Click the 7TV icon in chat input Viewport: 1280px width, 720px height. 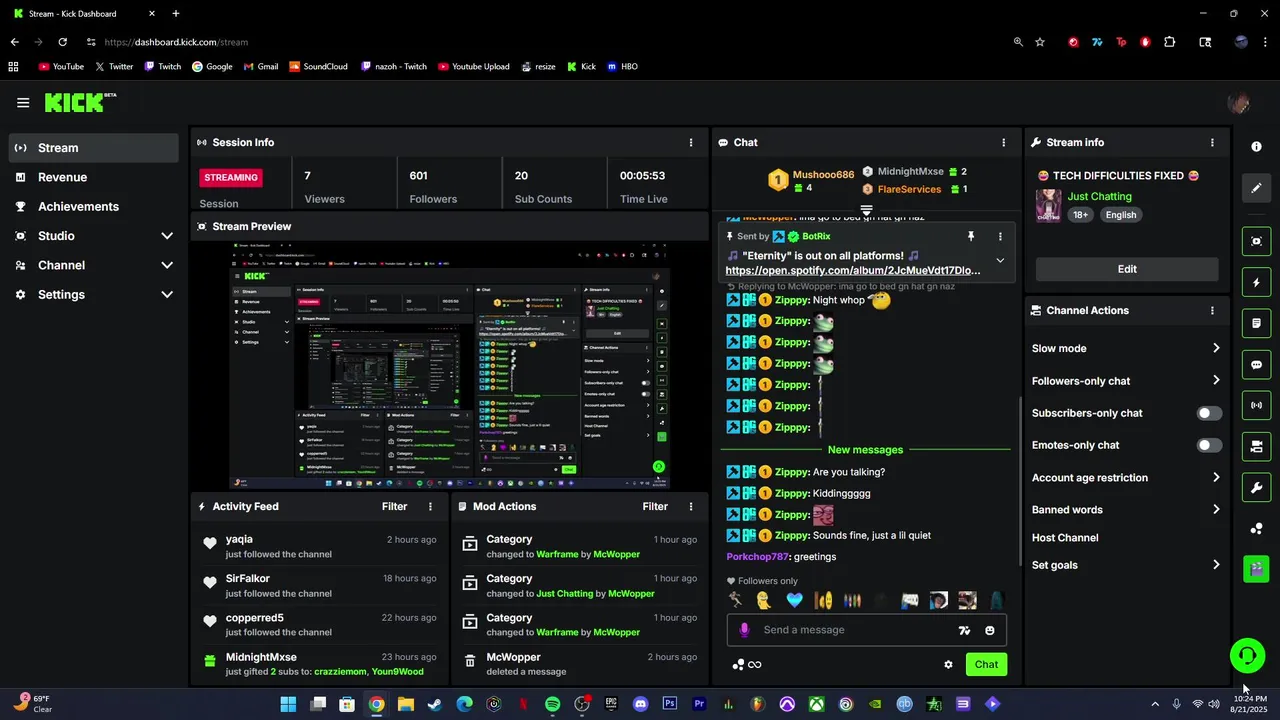pos(964,630)
